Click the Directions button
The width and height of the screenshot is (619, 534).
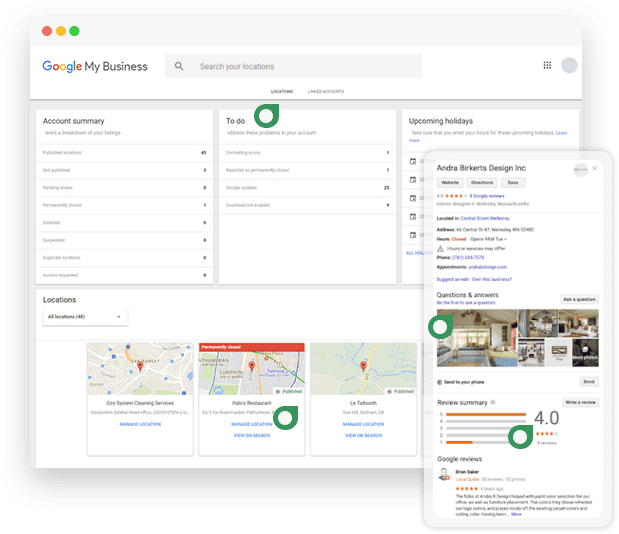[x=483, y=183]
